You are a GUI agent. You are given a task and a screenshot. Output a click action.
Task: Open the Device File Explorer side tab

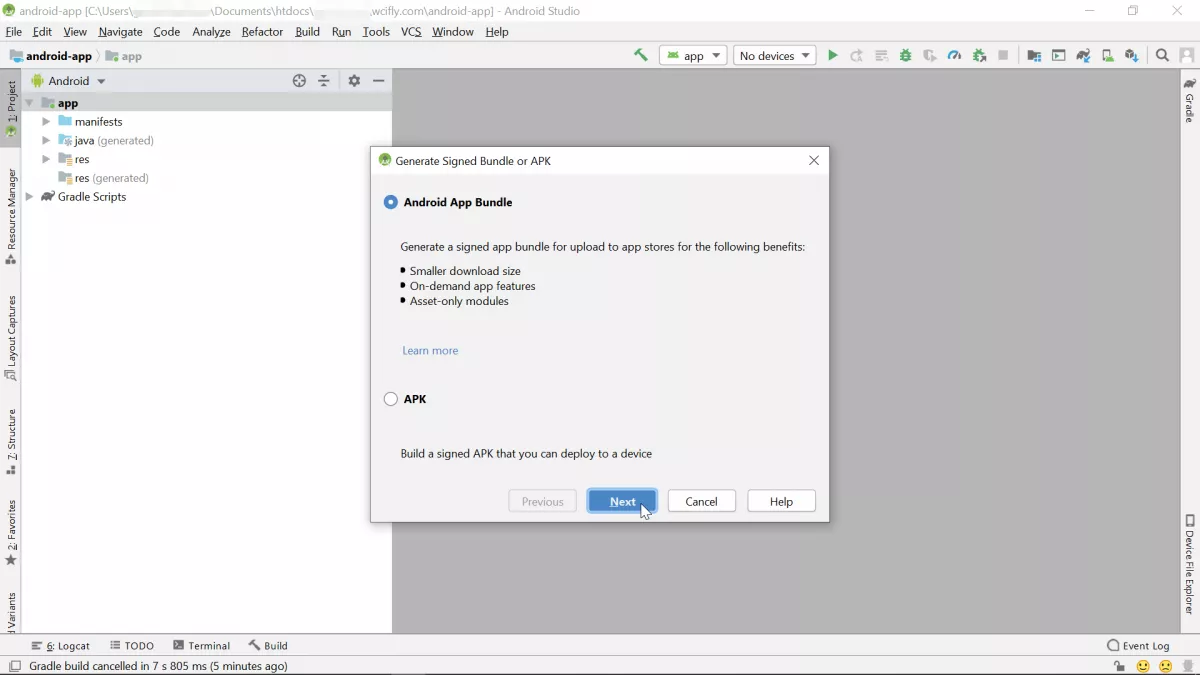pyautogui.click(x=1189, y=564)
